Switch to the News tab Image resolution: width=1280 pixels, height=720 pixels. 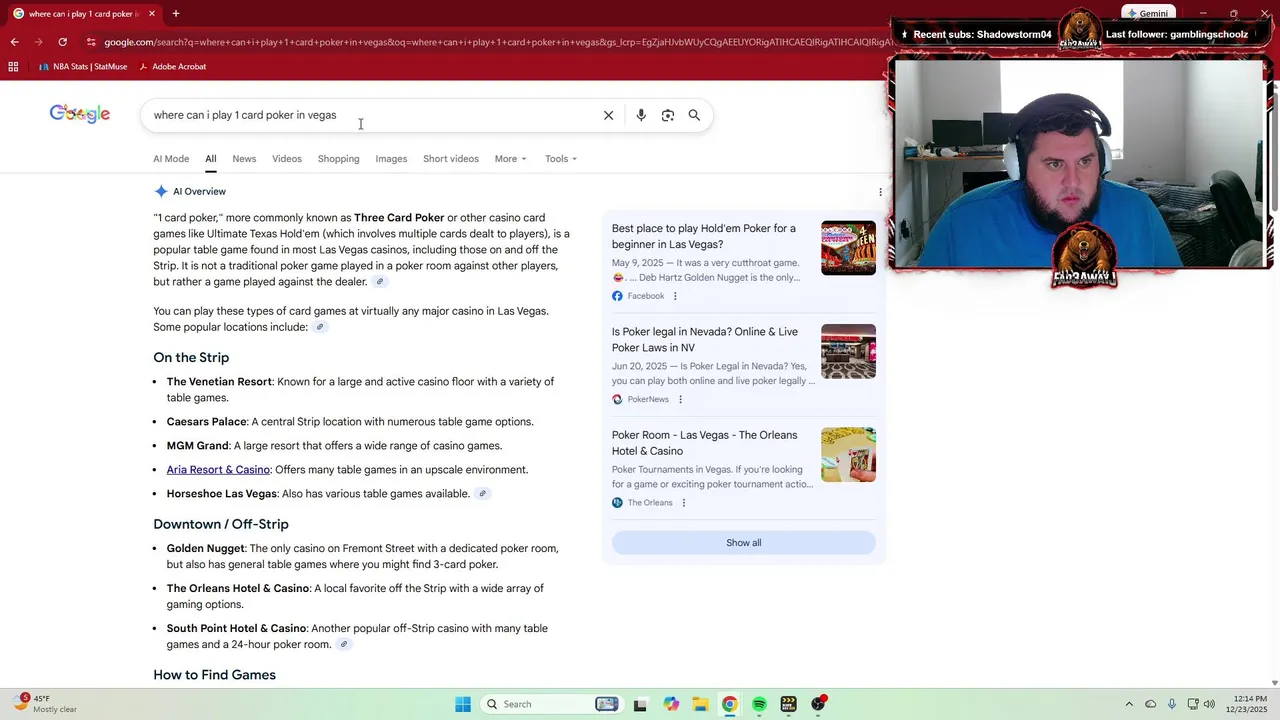click(244, 159)
